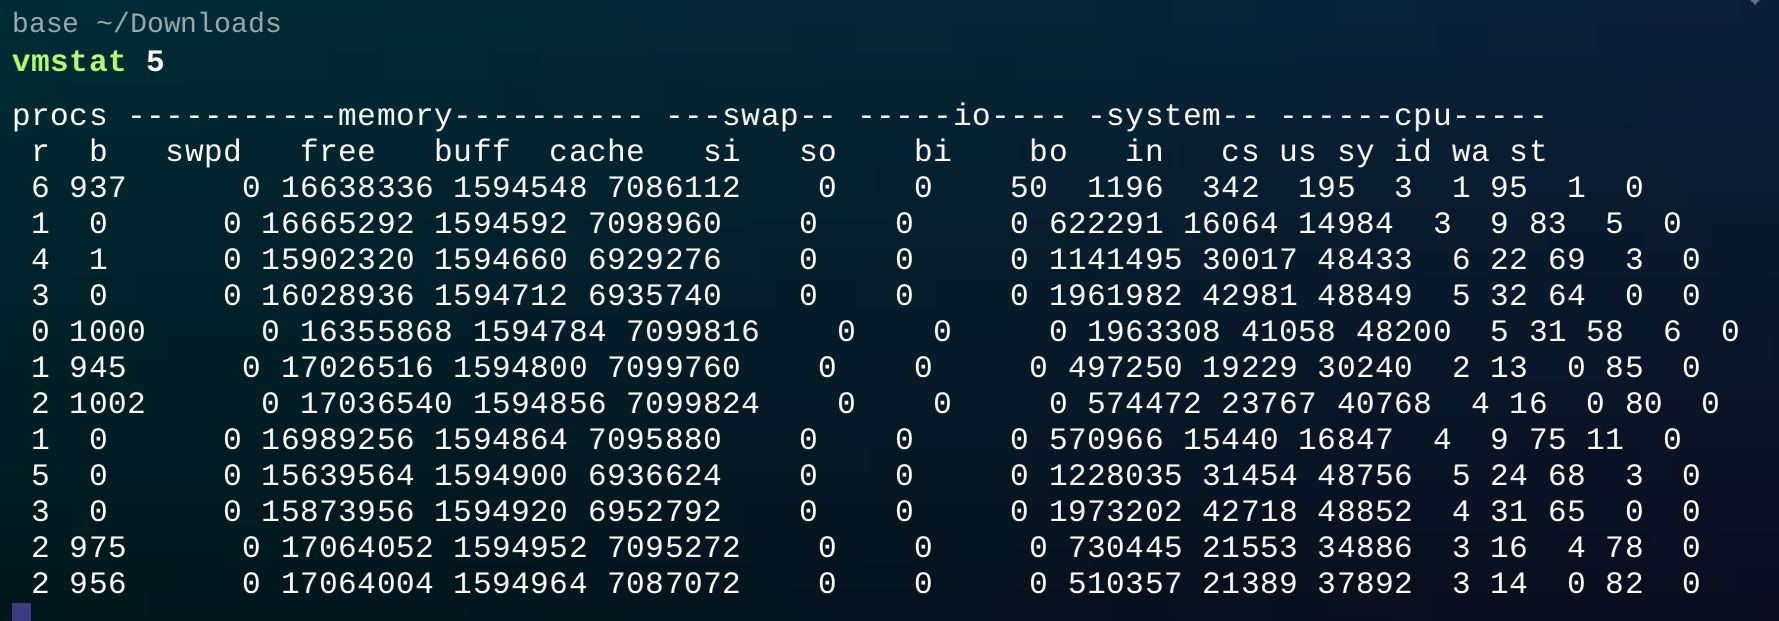This screenshot has height=621, width=1779.
Task: Click the 'free' column header
Action: 338,152
